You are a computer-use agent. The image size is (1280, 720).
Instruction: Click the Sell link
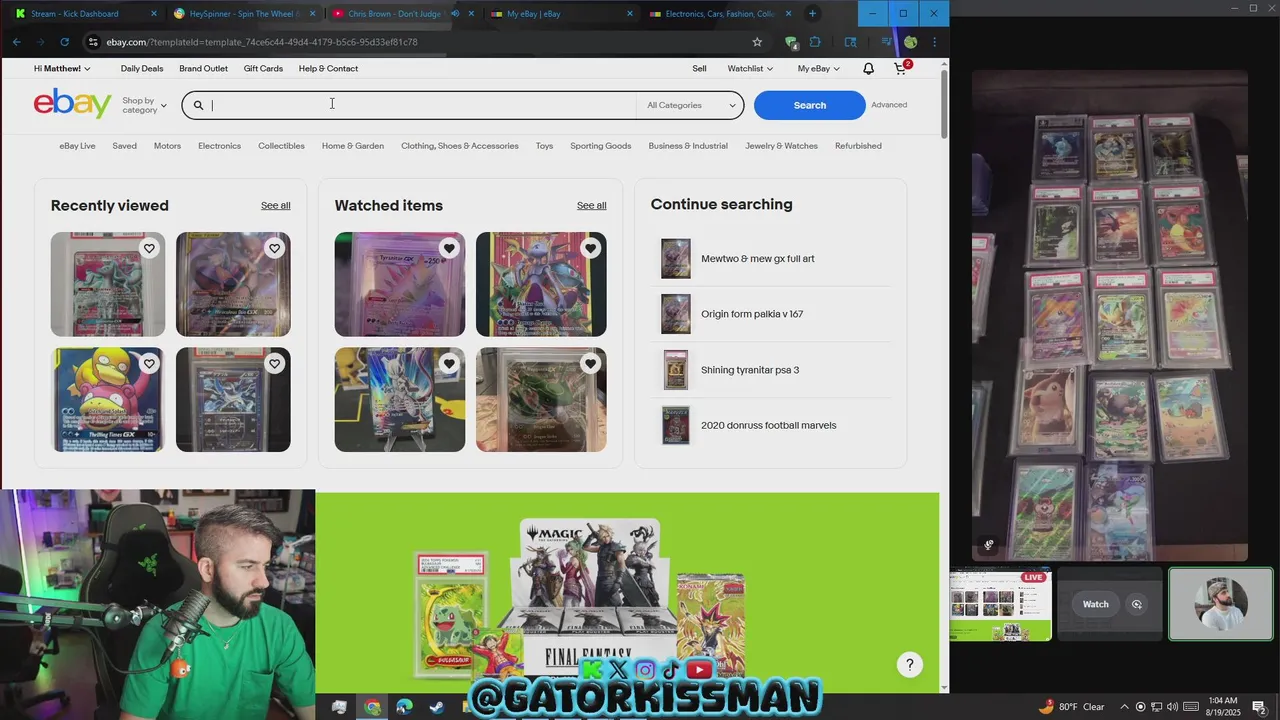pos(699,69)
